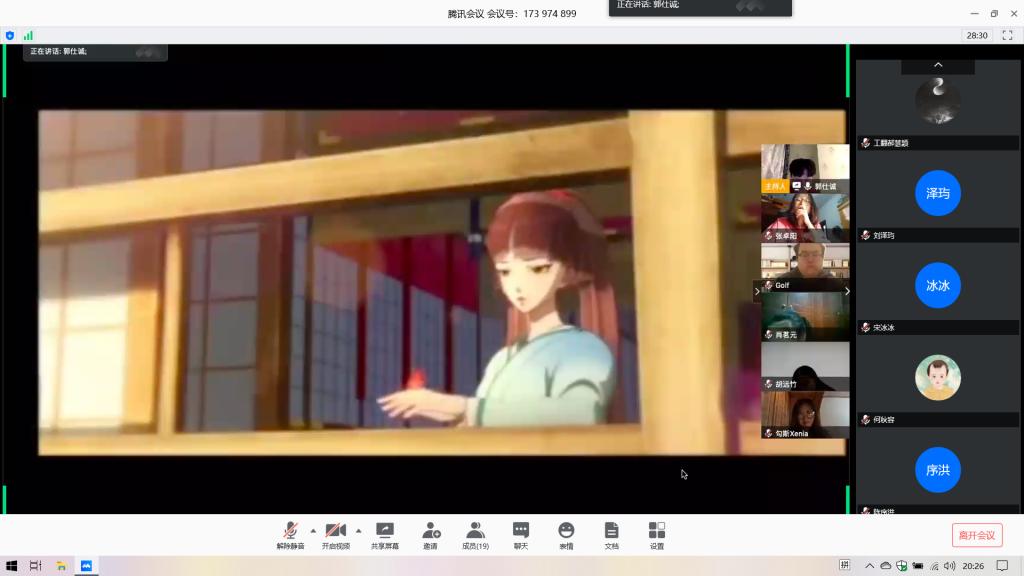Screen dimensions: 1024x576
Task: Select the baby cartoon avatar of 何秋容
Action: [x=938, y=377]
